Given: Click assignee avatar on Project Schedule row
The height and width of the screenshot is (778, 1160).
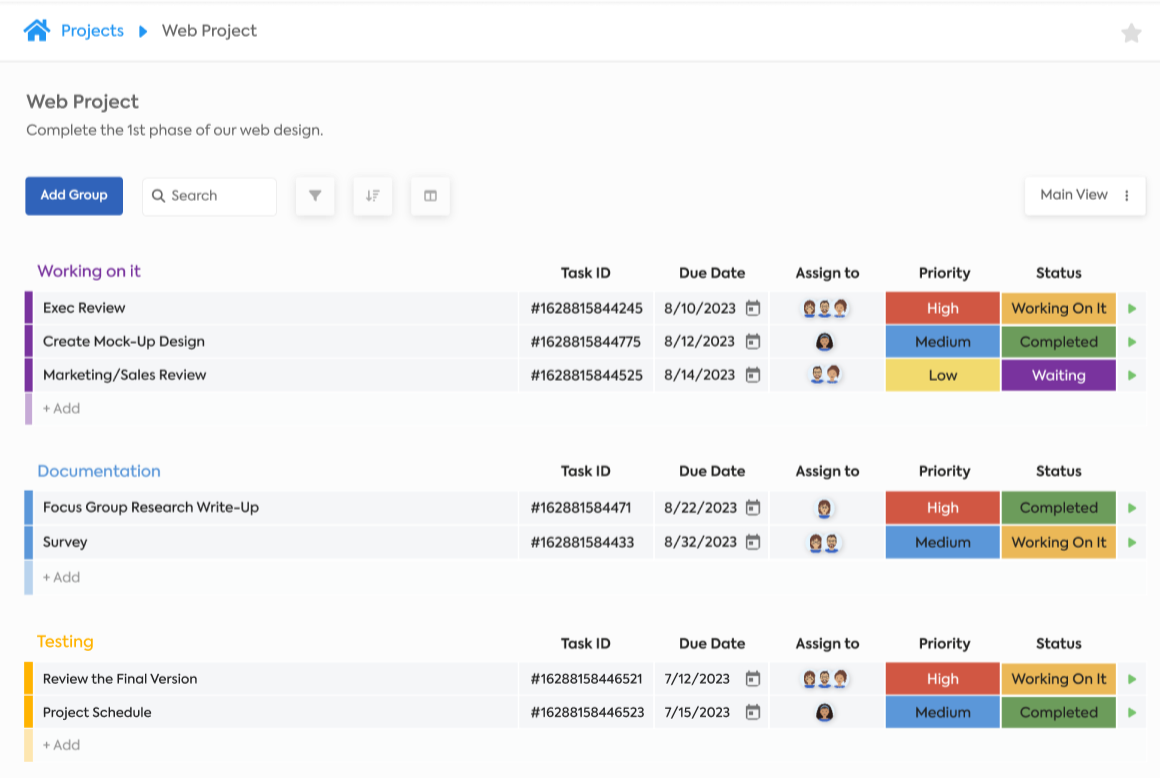Looking at the screenshot, I should coord(824,712).
